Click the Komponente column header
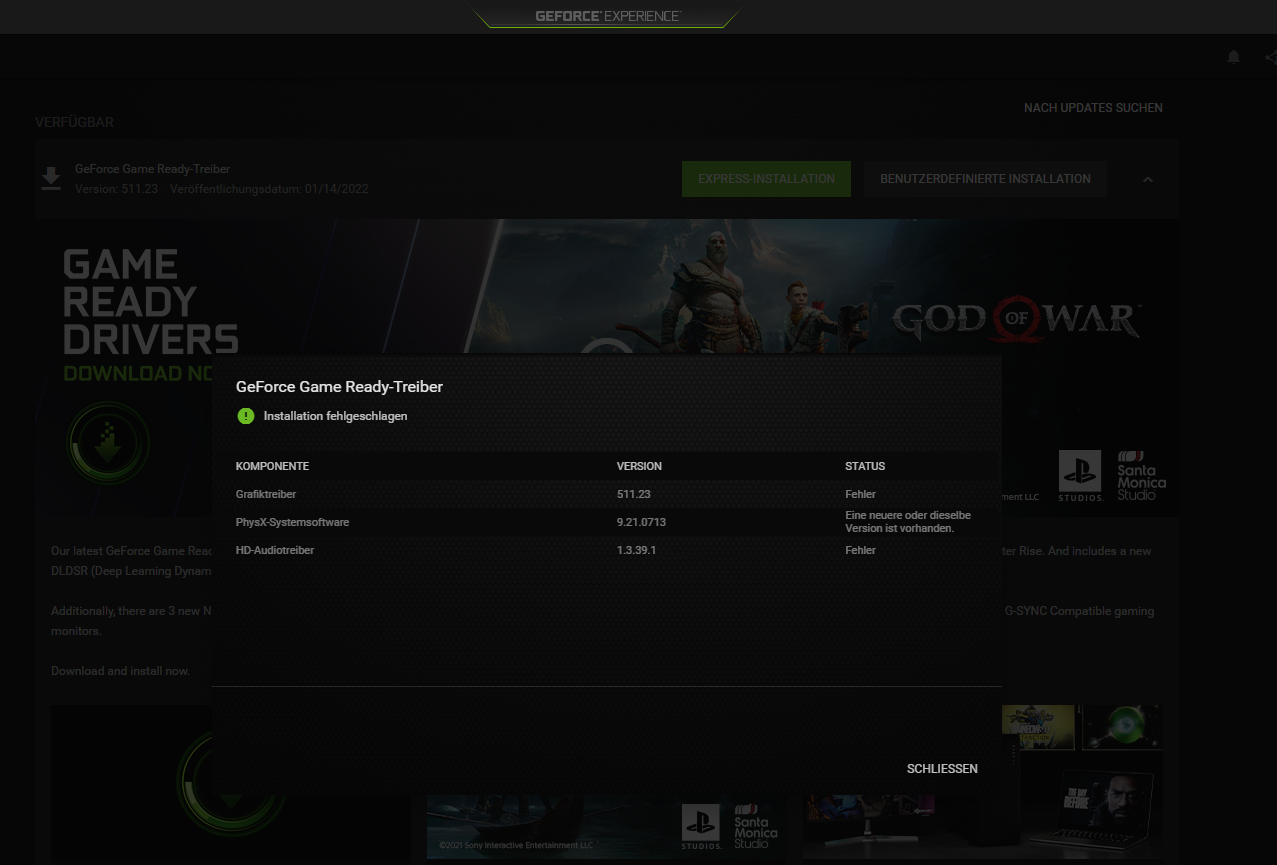The height and width of the screenshot is (865, 1277). 272,466
